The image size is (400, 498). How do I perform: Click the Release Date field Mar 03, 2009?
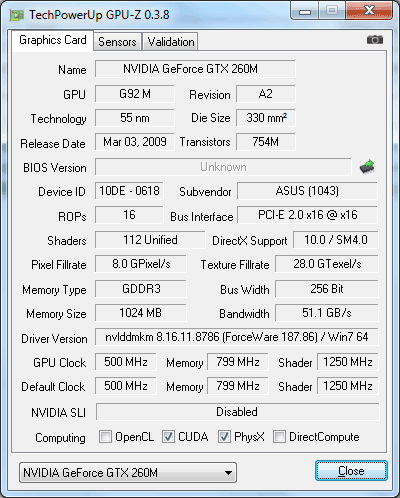tap(135, 142)
